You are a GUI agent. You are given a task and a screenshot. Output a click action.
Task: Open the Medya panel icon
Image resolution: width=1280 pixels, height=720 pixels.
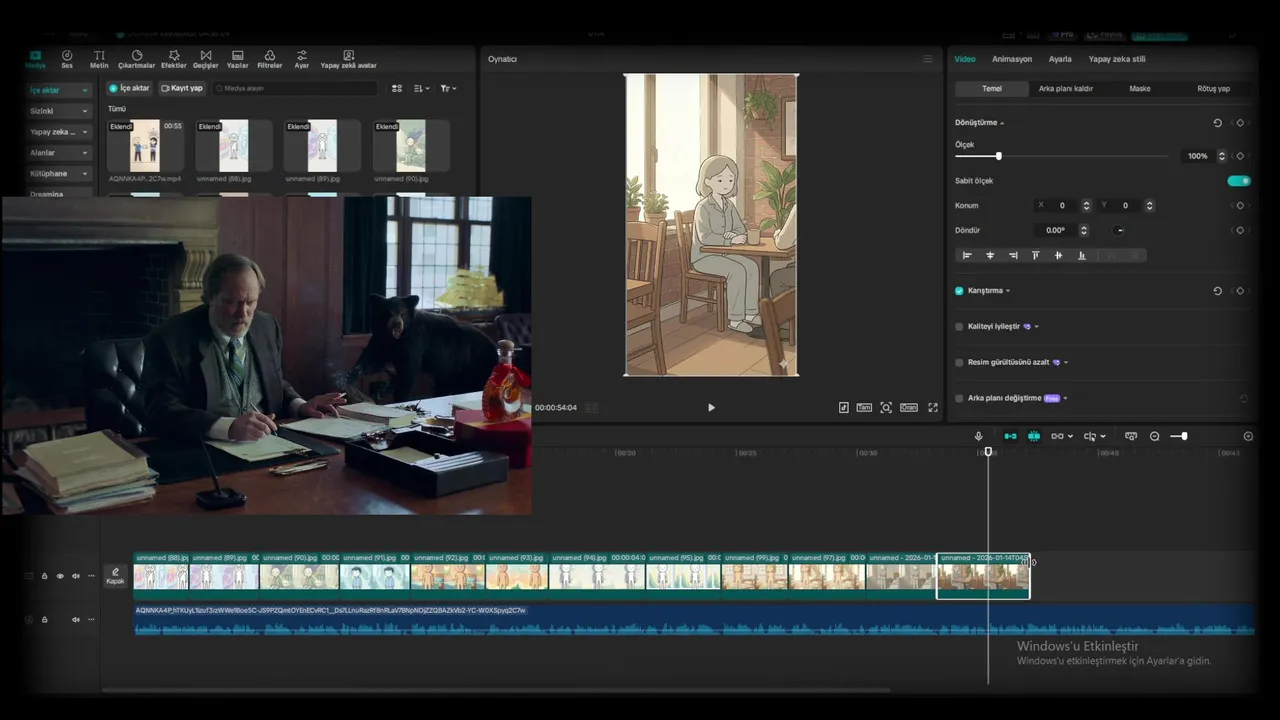point(35,59)
